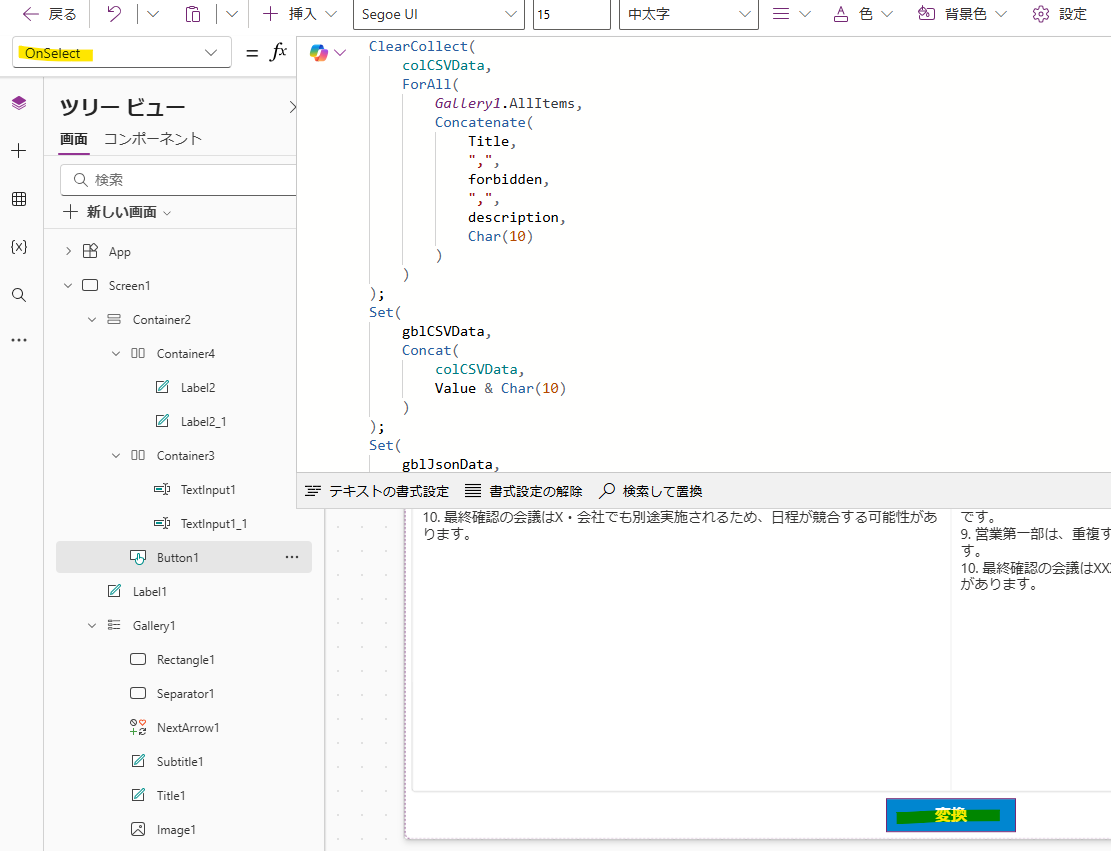1111x851 pixels.
Task: Open the font color (色) picker
Action: coord(863,14)
